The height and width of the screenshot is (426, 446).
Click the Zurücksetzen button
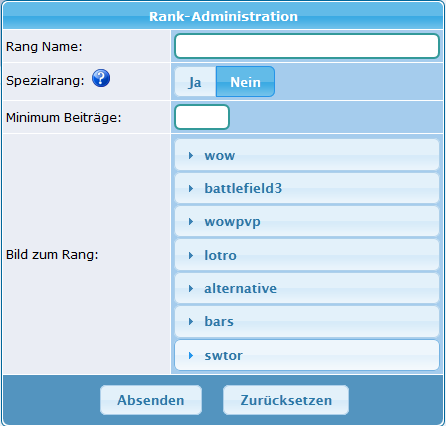tap(286, 400)
